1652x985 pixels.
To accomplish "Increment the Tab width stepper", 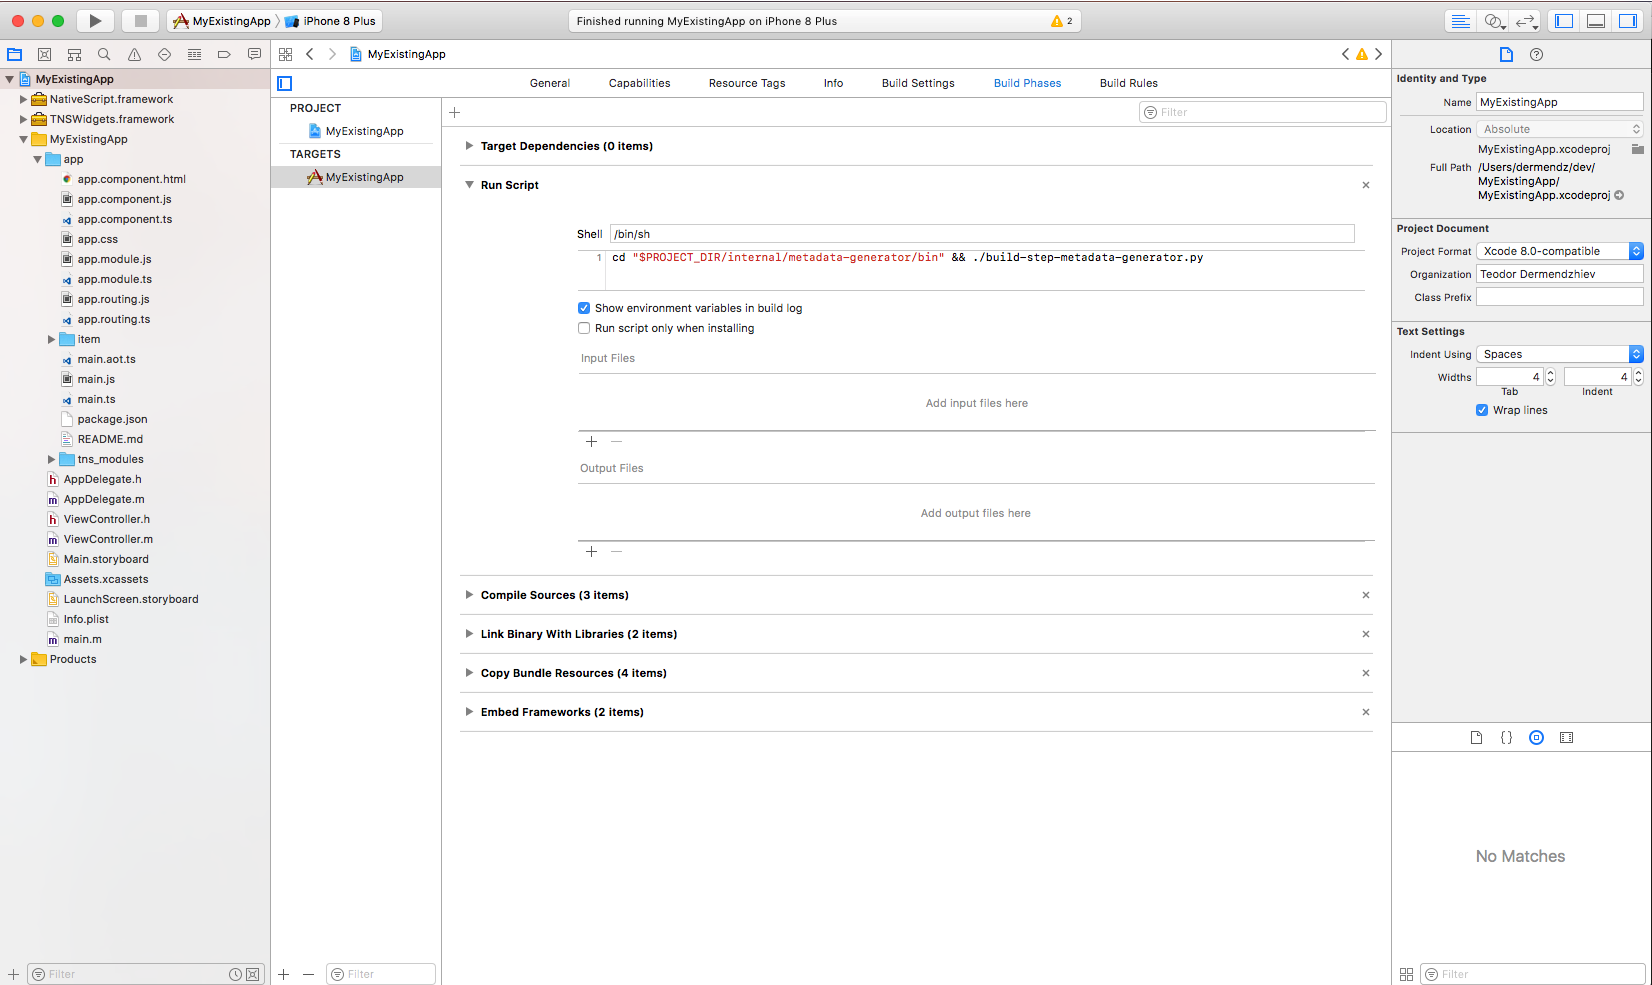I will (x=1550, y=373).
